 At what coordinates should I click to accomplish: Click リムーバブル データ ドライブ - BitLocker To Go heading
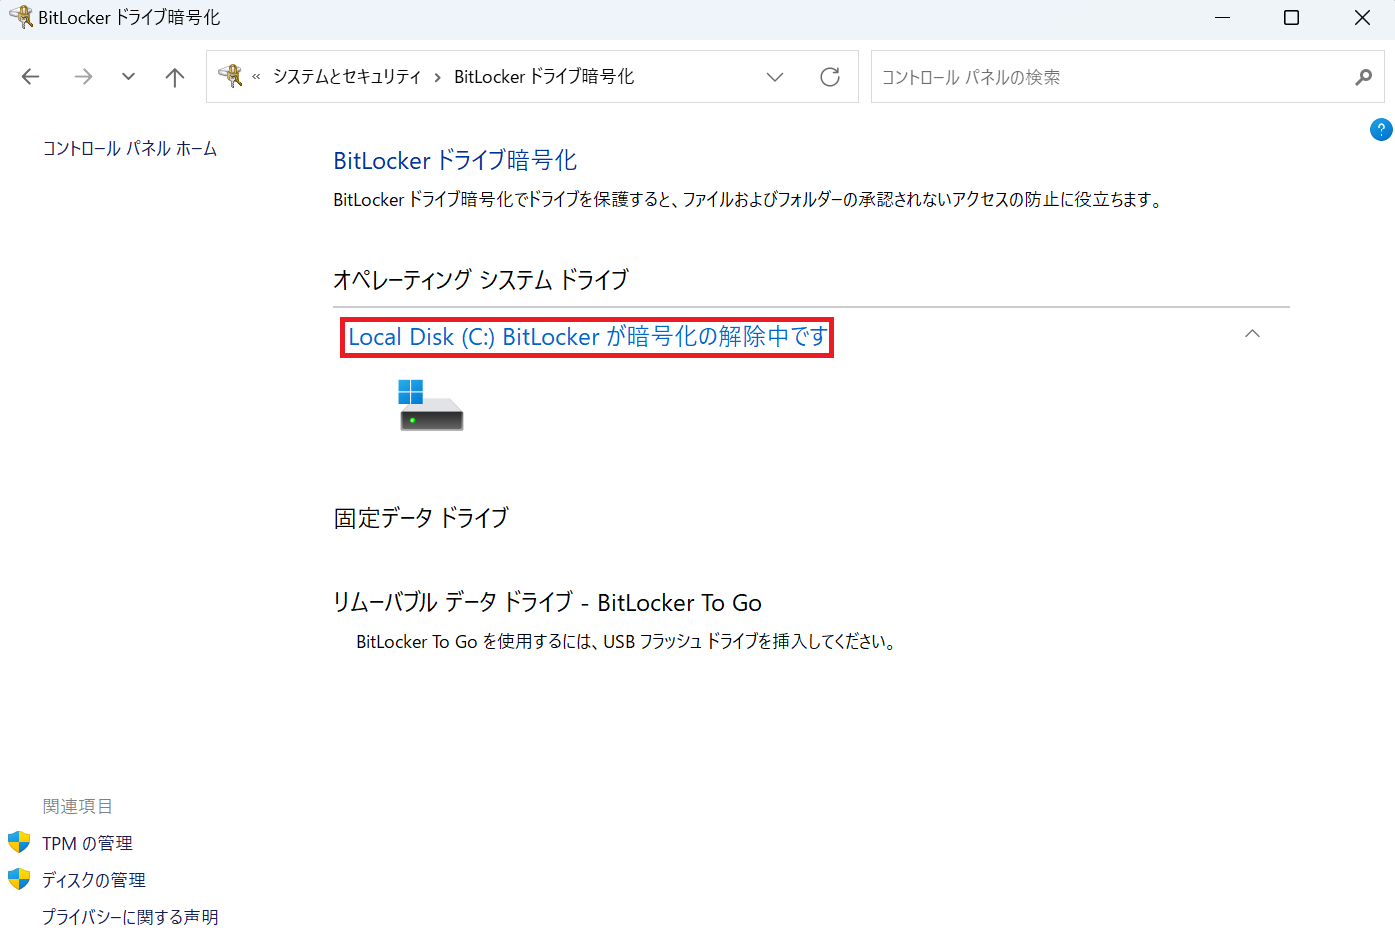pos(547,603)
